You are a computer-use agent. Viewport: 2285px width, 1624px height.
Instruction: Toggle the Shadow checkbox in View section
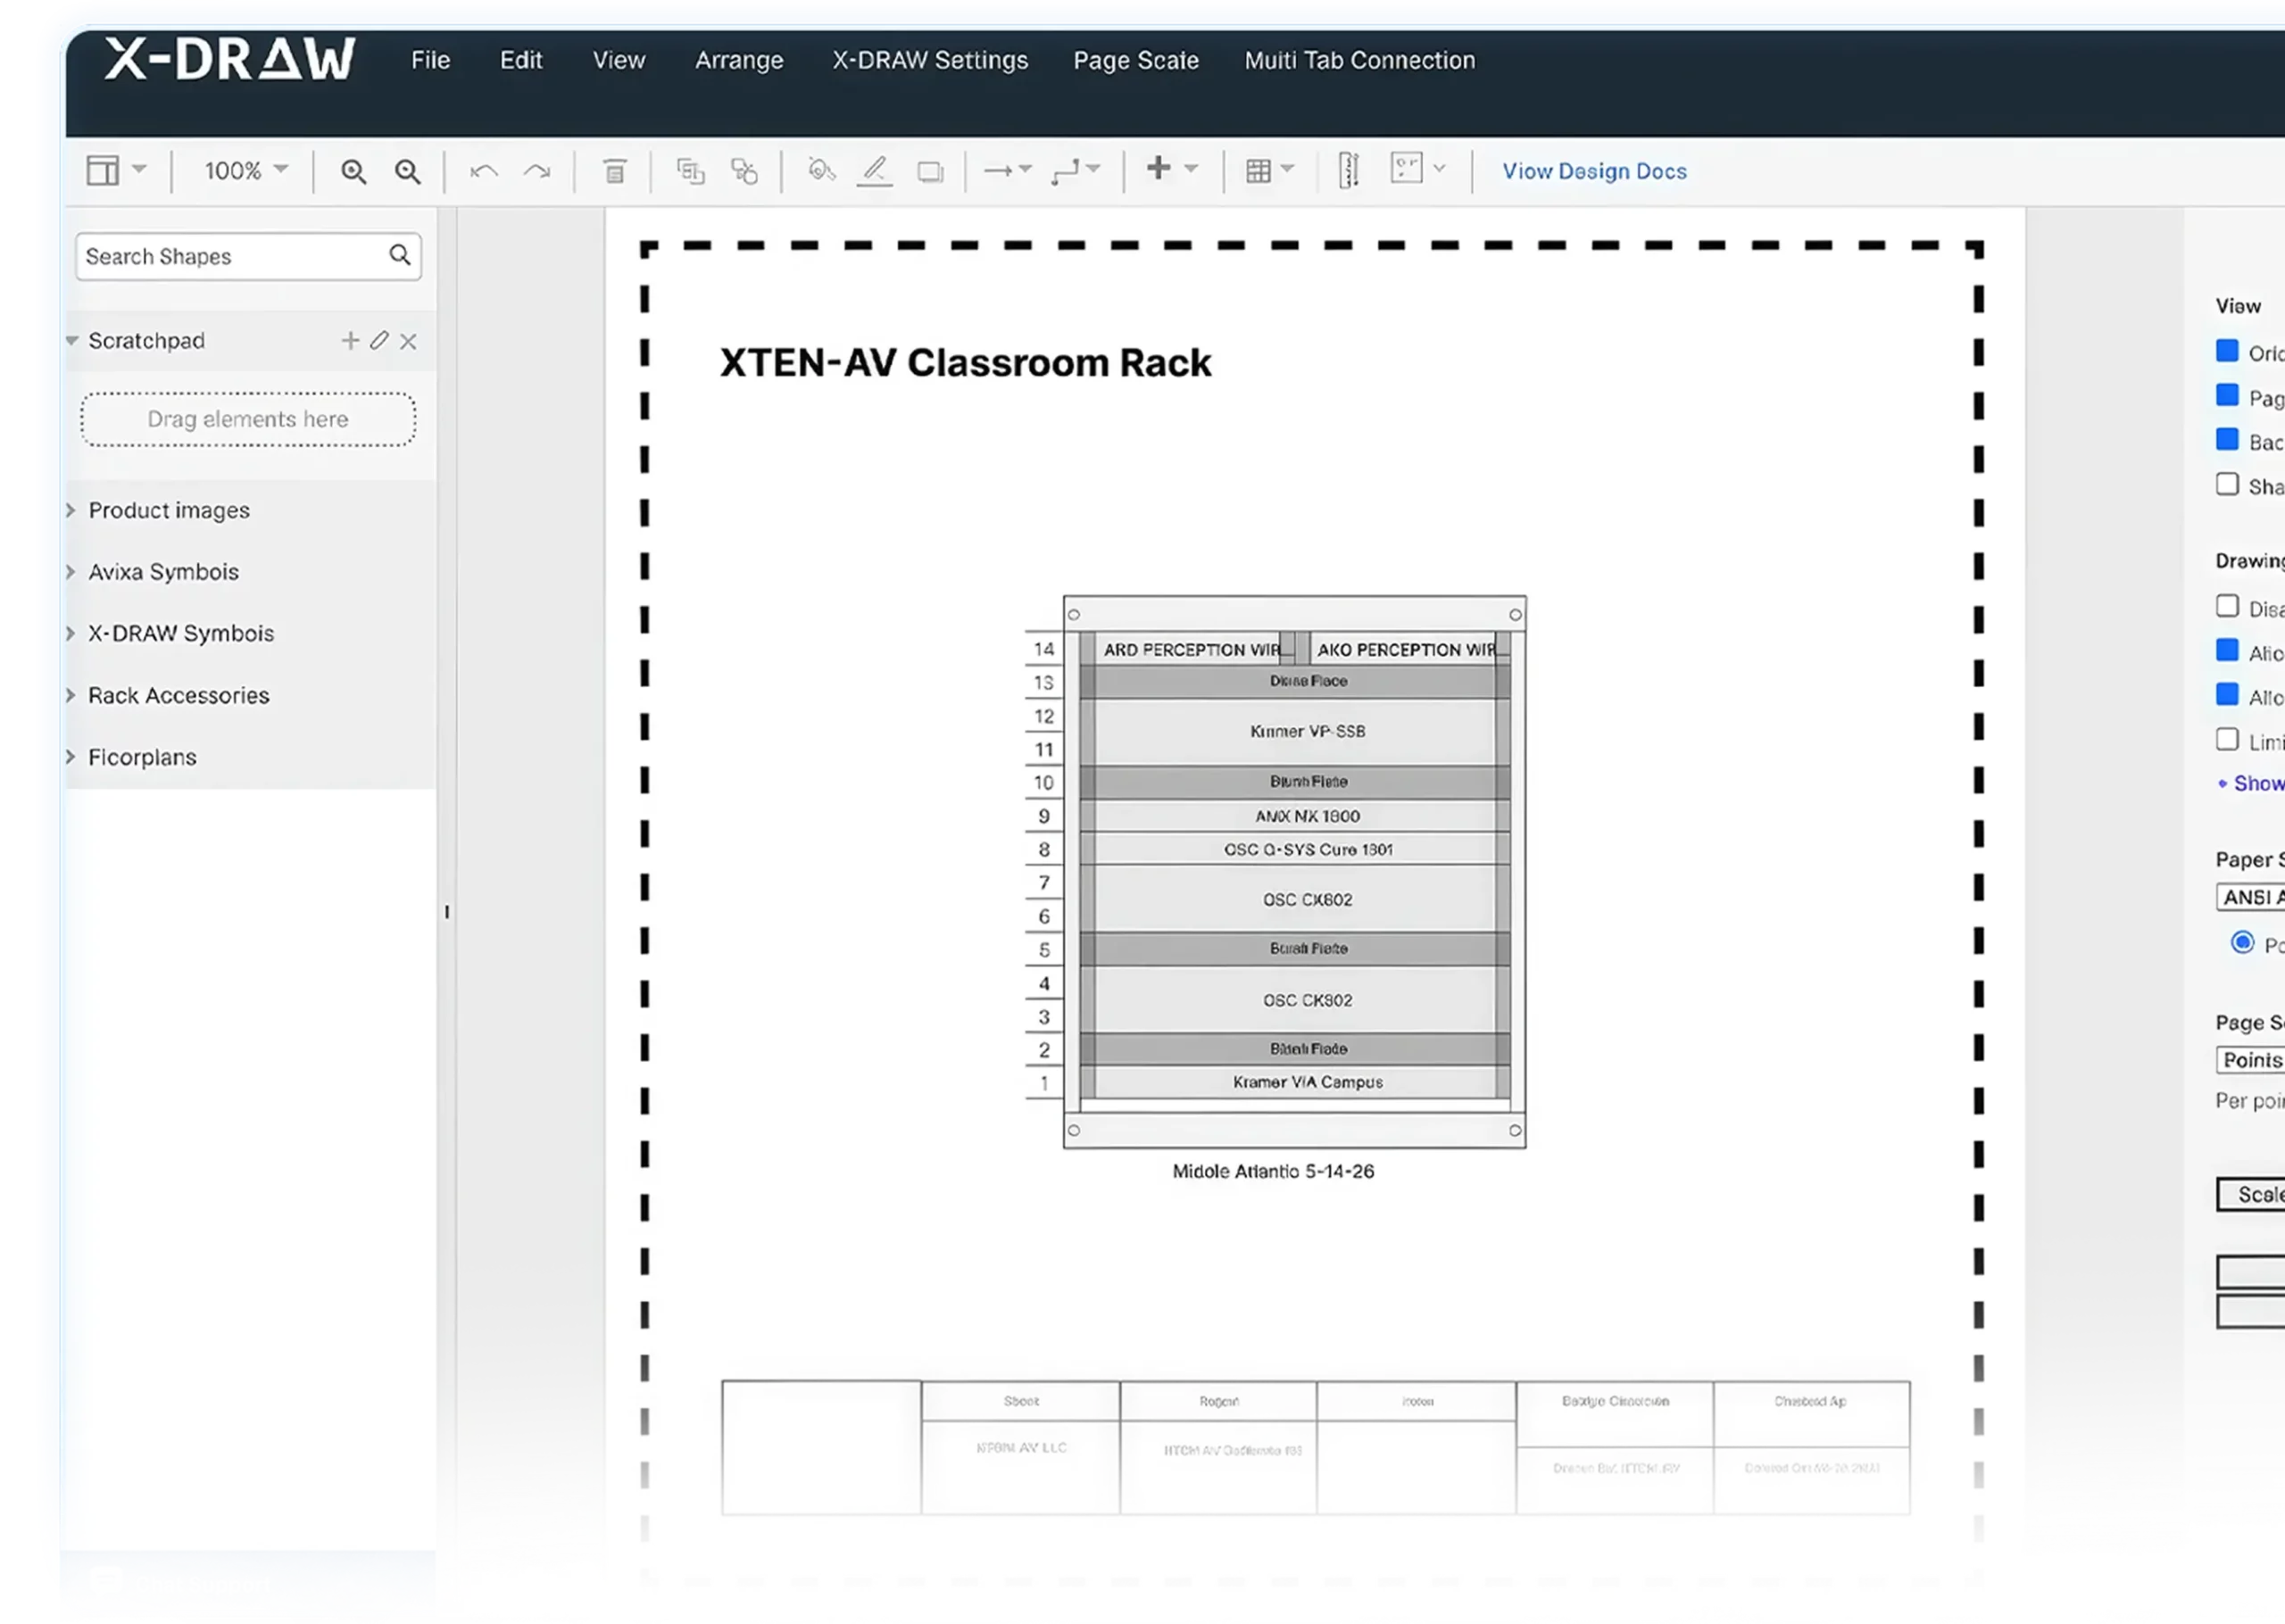tap(2227, 485)
